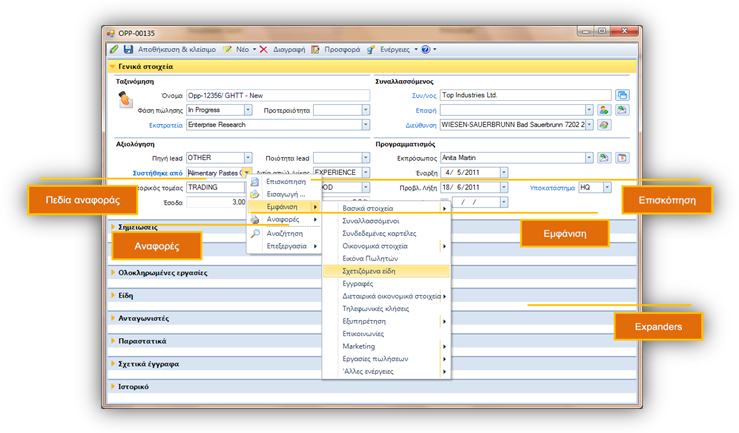Select Συναλλασσόμενοι submenu item
Viewport: 739px width, 433px height.
point(386,221)
